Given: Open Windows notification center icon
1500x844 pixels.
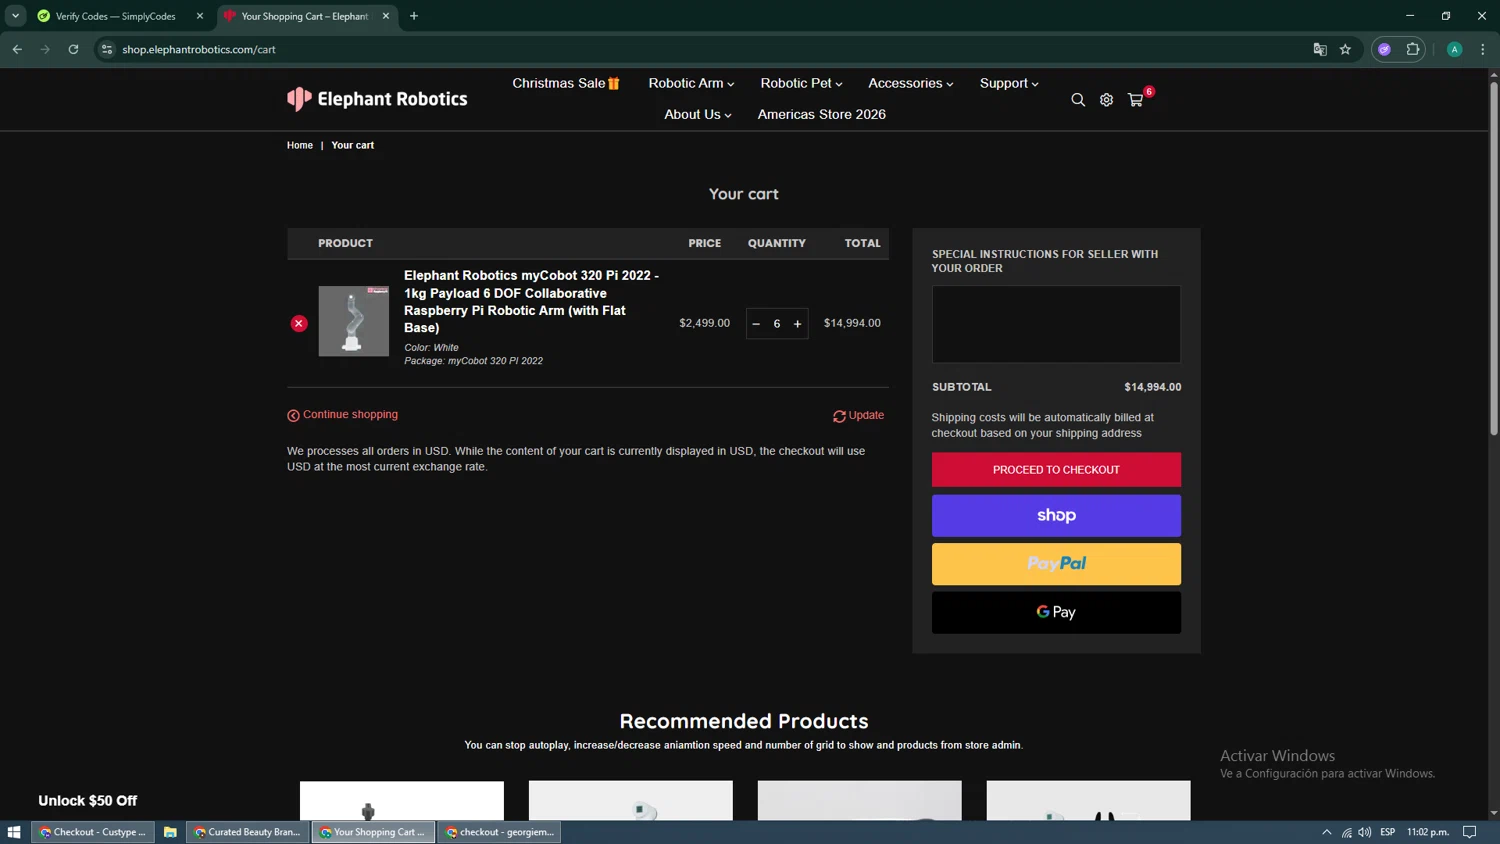Looking at the screenshot, I should click(x=1470, y=832).
